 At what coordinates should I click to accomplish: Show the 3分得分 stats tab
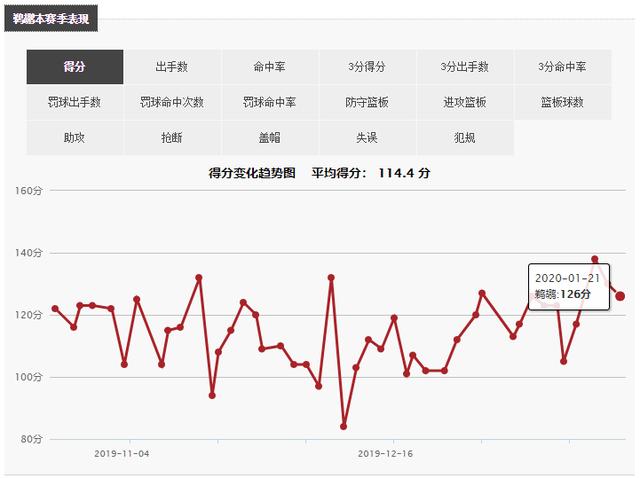367,67
